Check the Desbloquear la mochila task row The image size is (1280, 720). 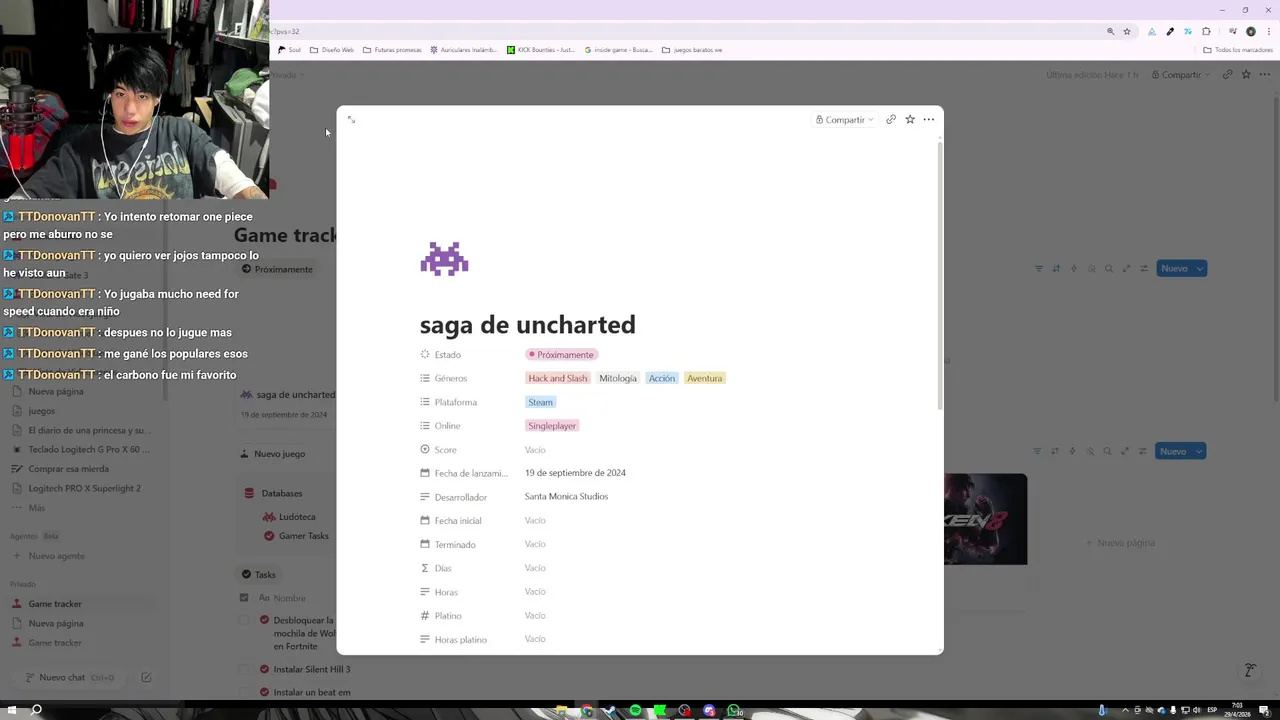pos(244,620)
